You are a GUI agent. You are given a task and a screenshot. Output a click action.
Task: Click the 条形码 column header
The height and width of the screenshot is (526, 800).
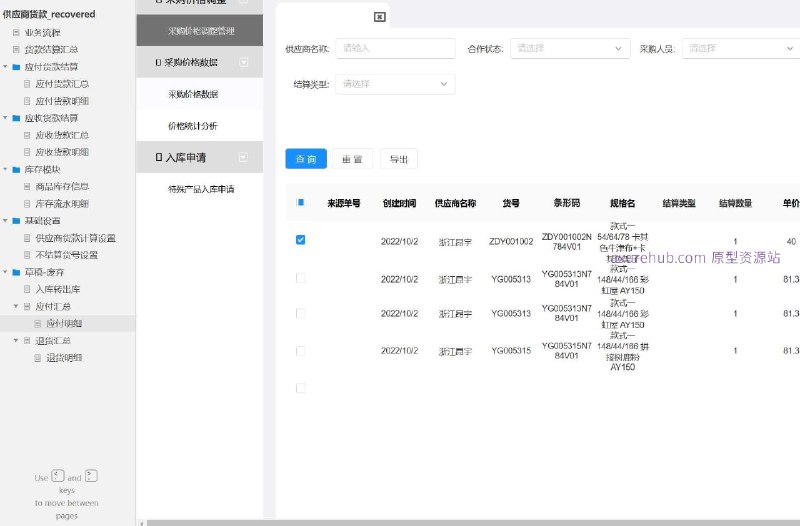coord(567,203)
